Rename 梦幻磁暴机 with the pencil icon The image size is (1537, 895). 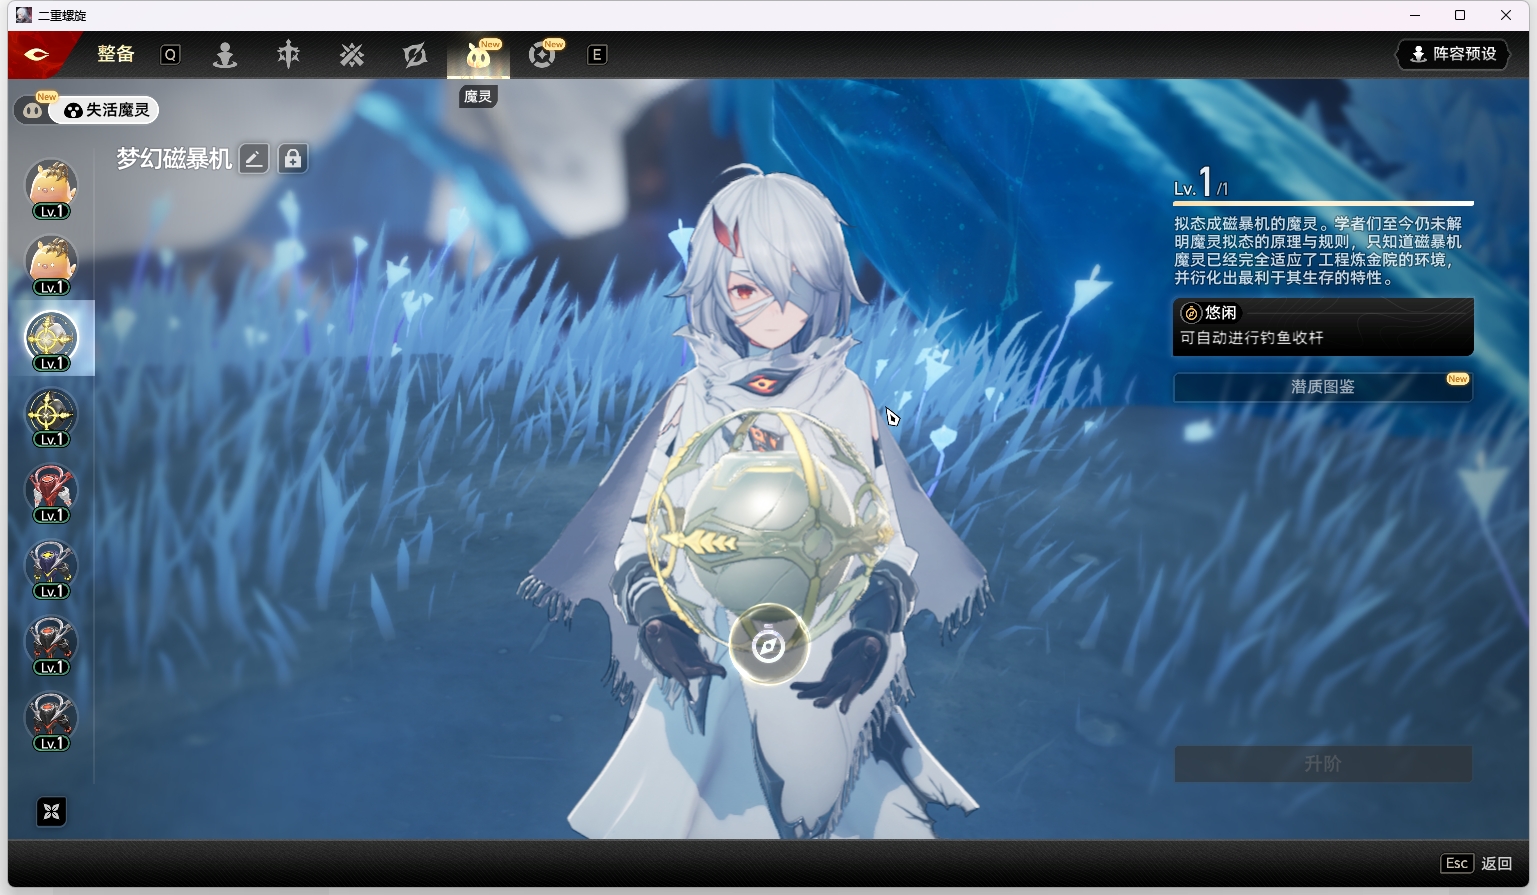click(254, 159)
